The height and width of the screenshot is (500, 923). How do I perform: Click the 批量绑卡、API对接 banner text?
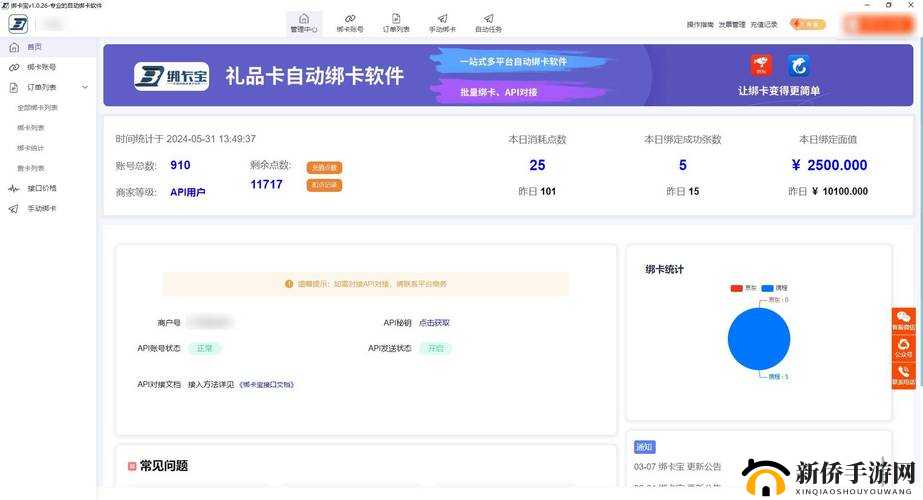coord(499,92)
